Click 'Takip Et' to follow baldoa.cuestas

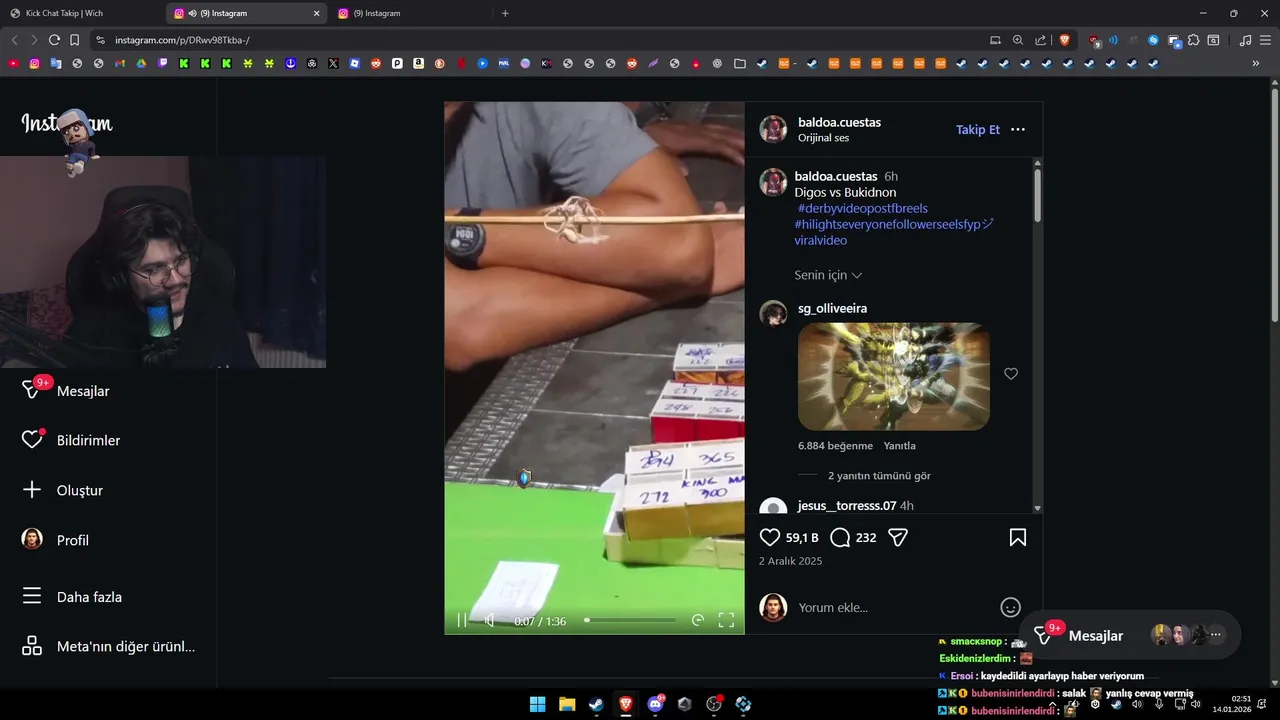click(x=978, y=130)
